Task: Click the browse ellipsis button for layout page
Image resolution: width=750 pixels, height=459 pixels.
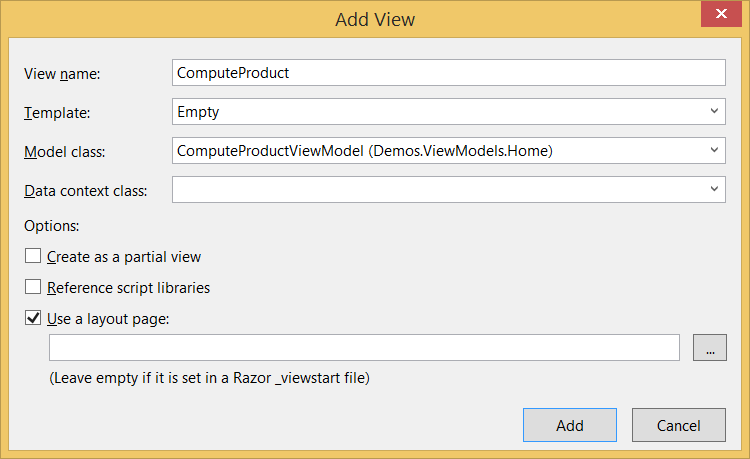Action: click(709, 348)
